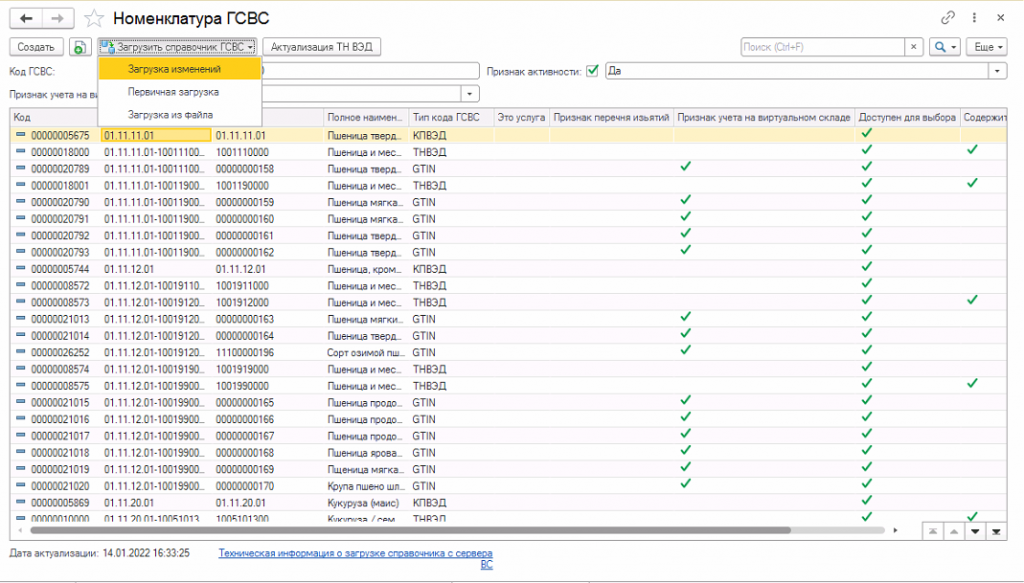Click the Актуализация ТН ВЭД button

(321, 47)
